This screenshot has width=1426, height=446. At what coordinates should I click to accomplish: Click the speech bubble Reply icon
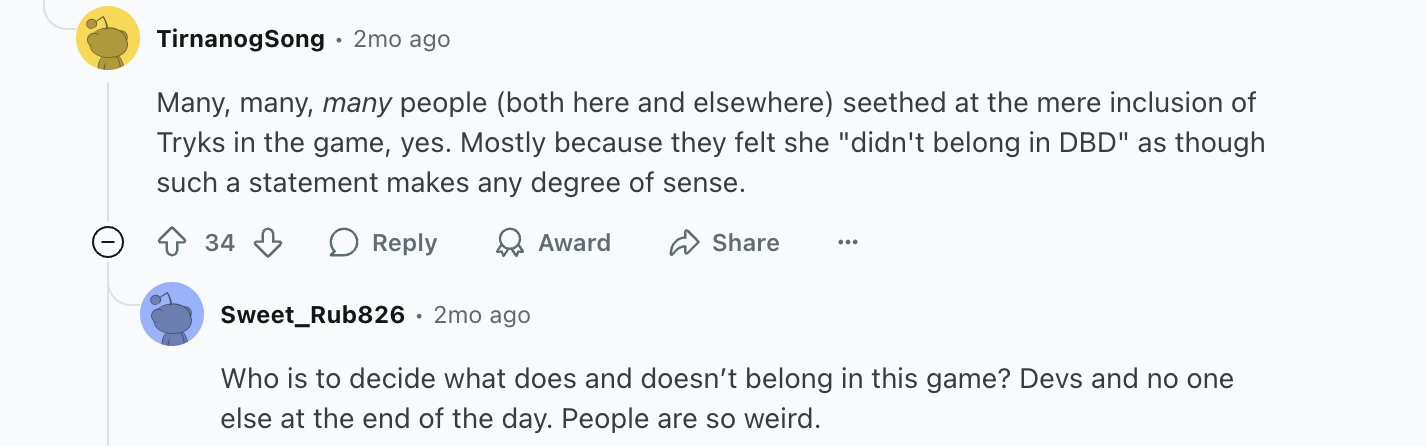345,243
